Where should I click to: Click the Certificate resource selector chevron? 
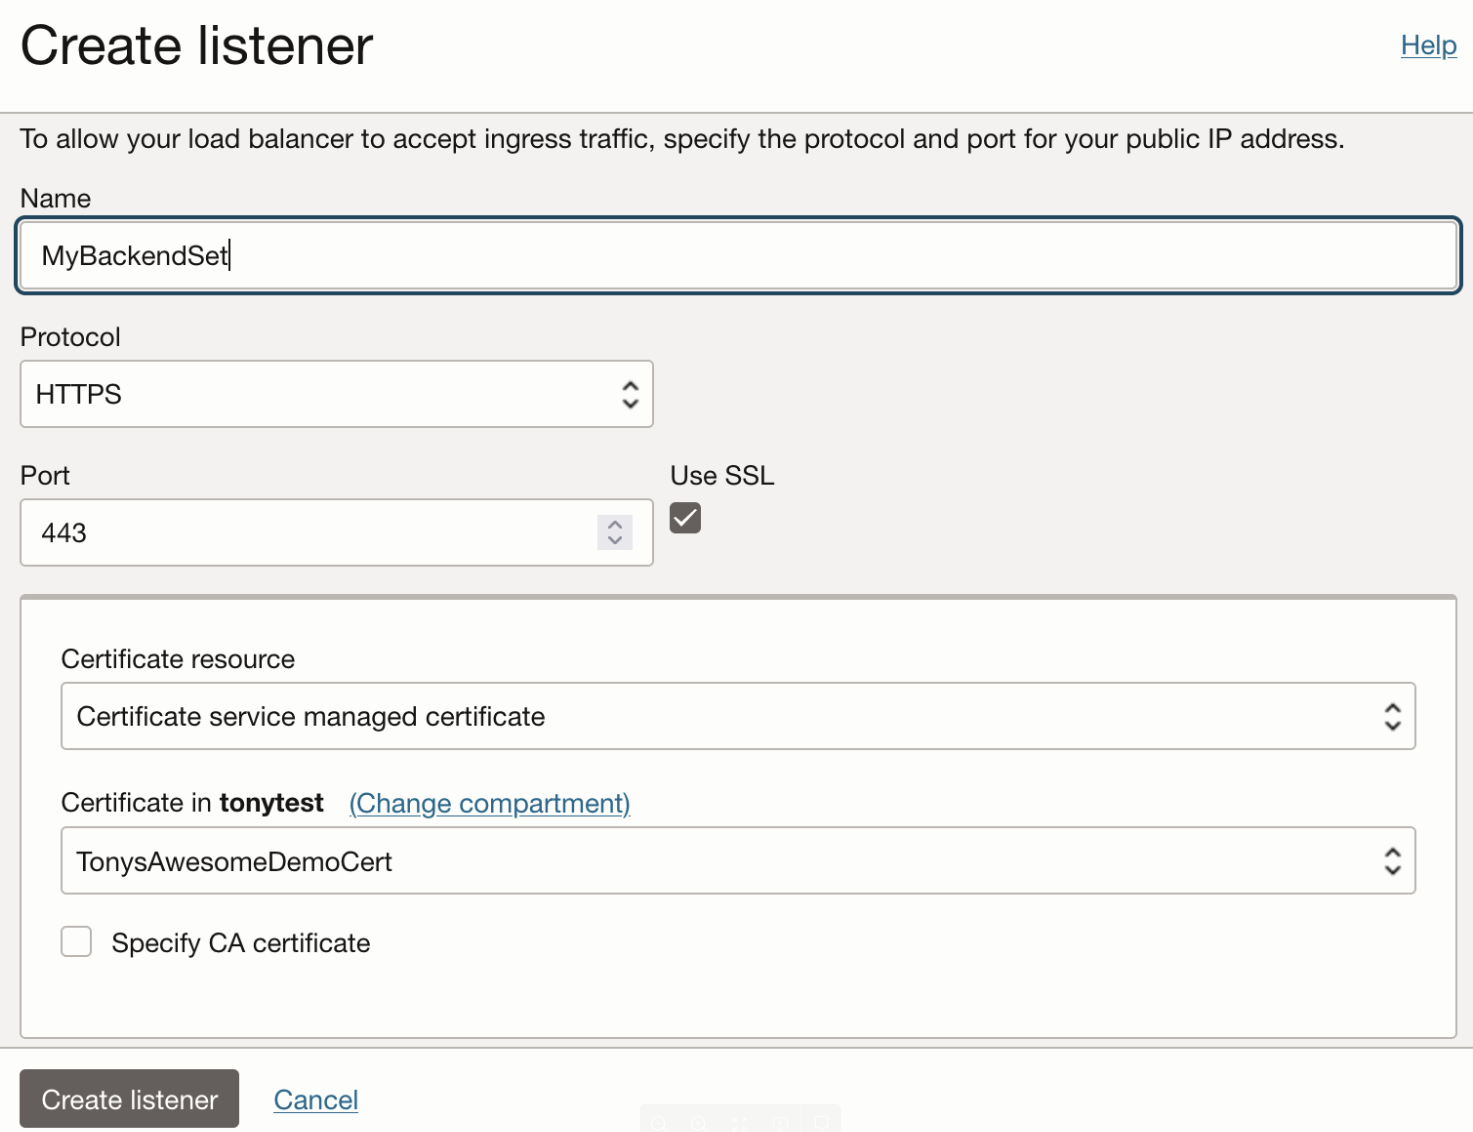point(1391,716)
